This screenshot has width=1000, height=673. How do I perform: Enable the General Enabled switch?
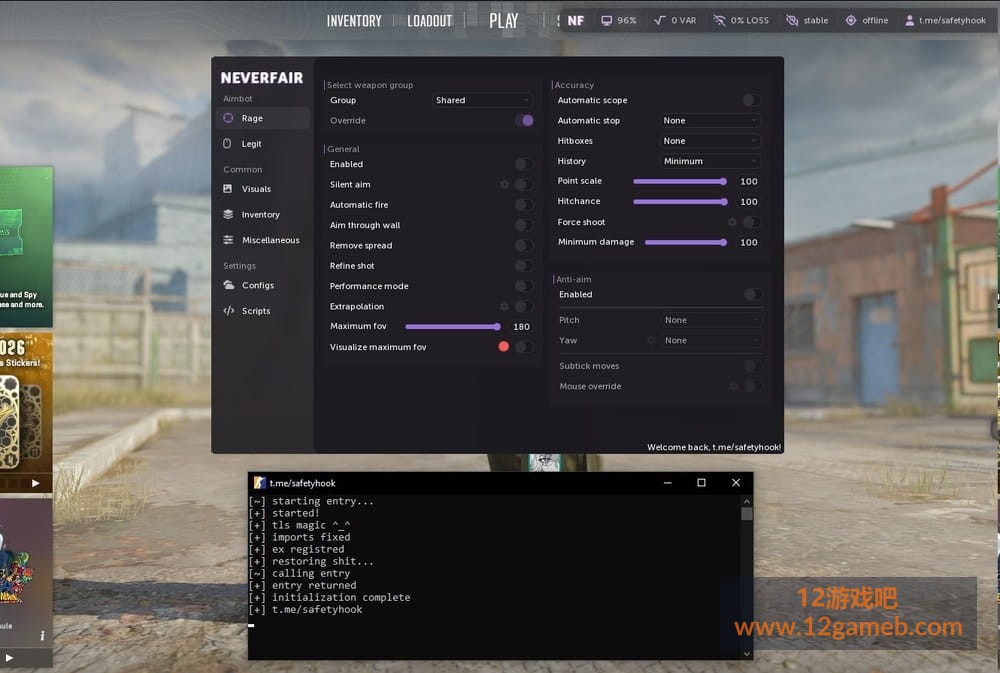click(x=524, y=164)
